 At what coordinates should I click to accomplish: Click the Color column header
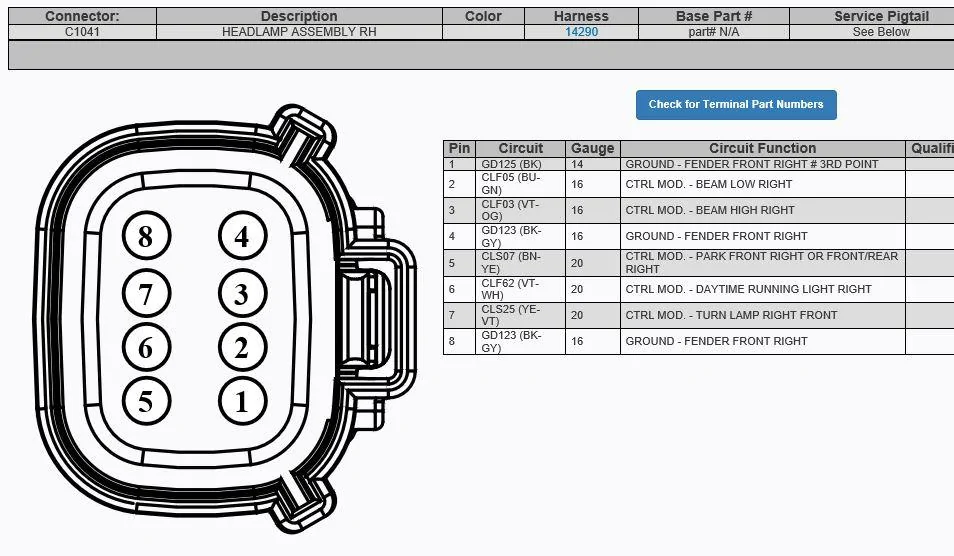(483, 16)
